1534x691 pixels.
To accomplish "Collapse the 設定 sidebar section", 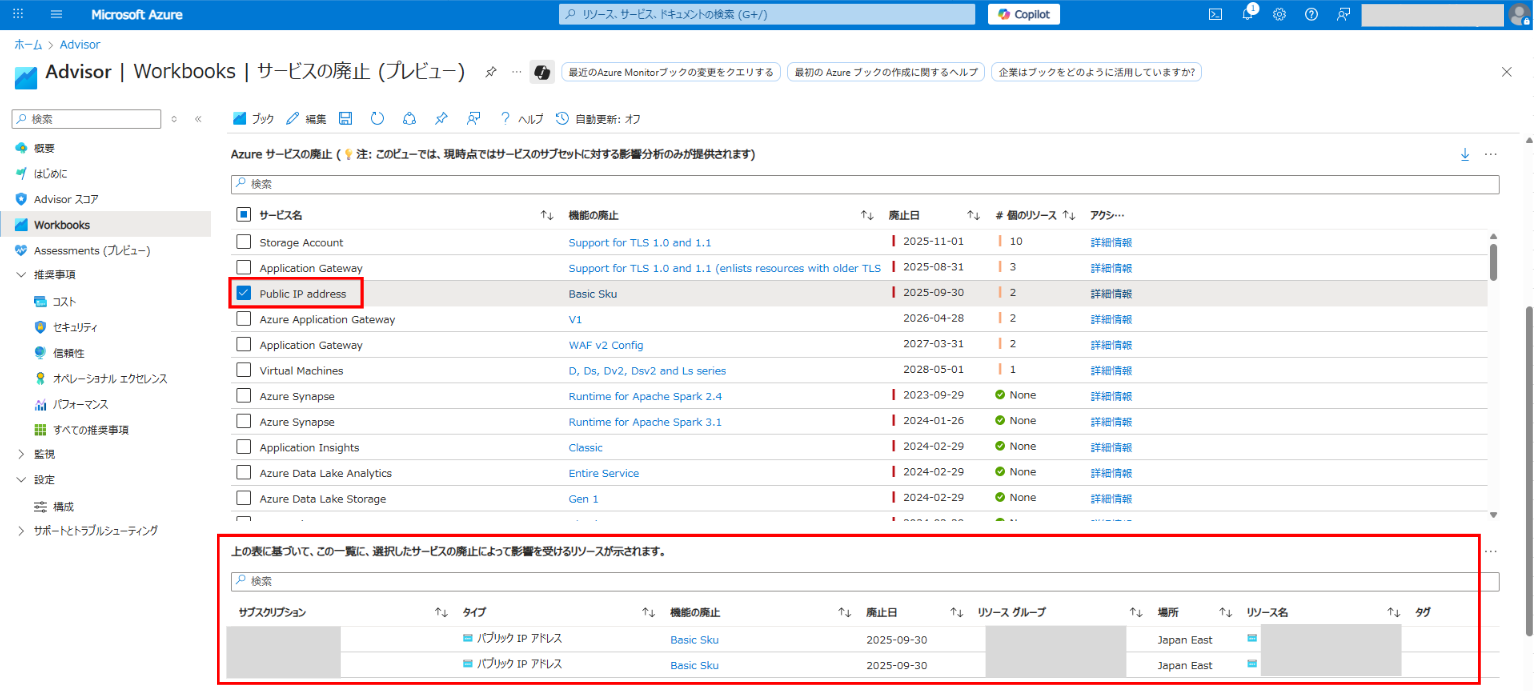I will click(22, 479).
